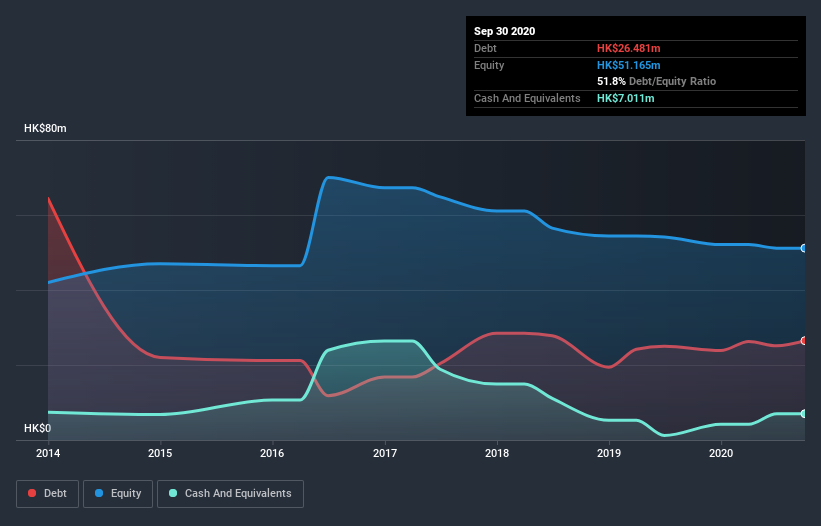This screenshot has height=526, width=821.
Task: Click the Debt label in tooltip
Action: click(485, 48)
